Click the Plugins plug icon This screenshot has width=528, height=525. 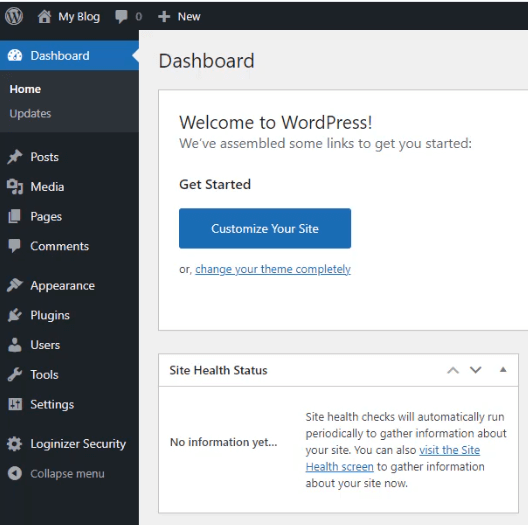click(14, 315)
